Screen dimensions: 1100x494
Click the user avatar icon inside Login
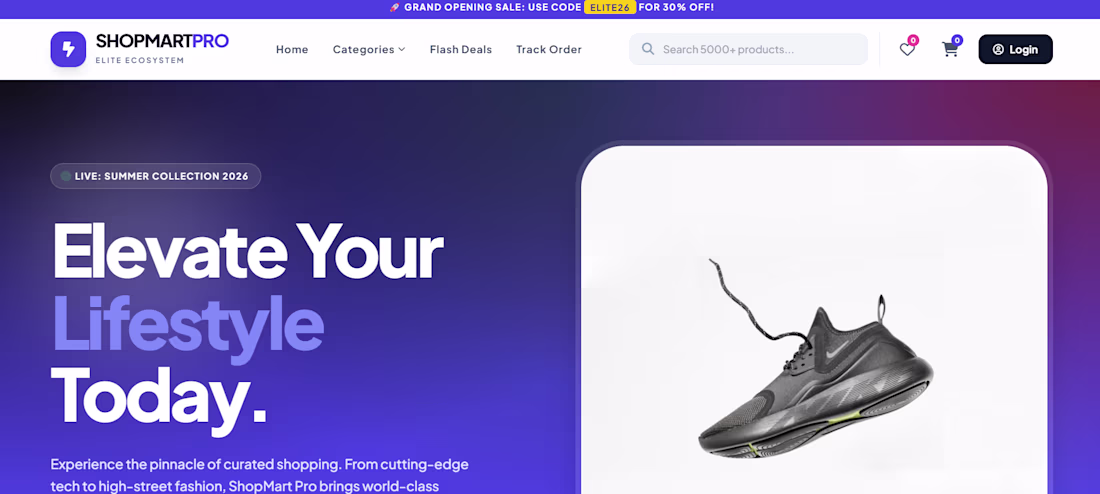pos(998,49)
